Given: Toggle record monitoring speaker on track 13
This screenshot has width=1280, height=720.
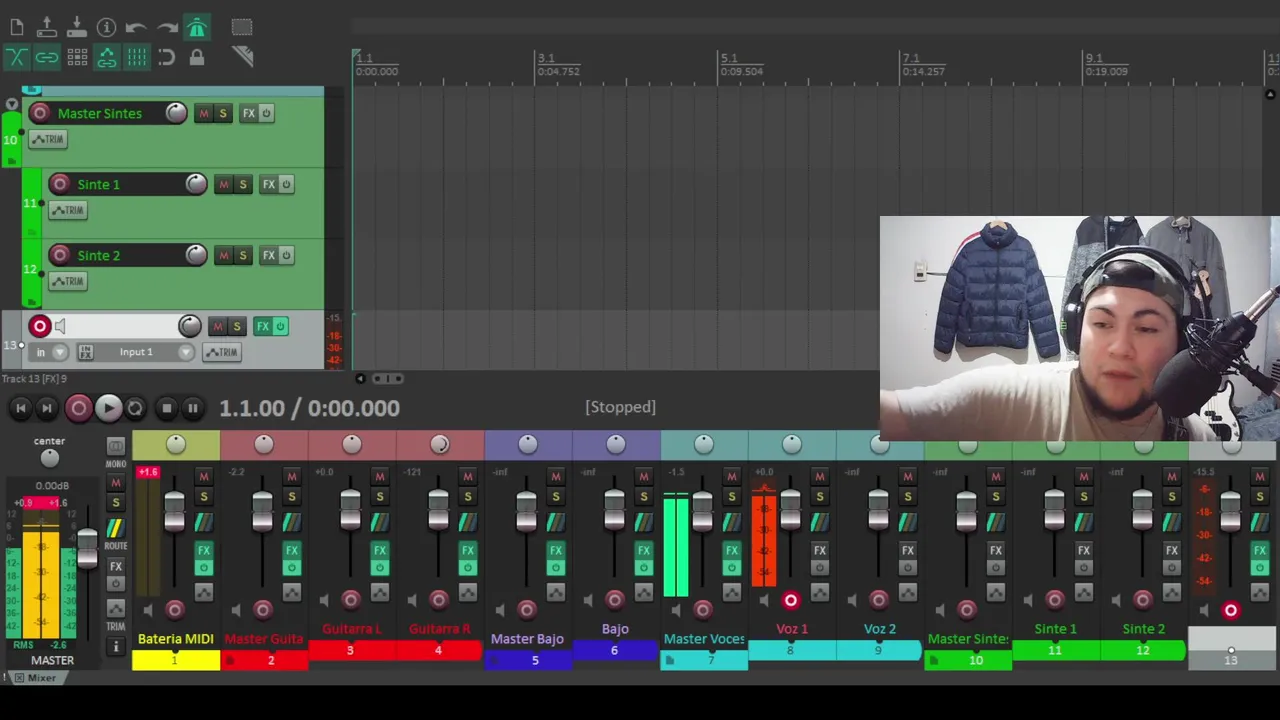Looking at the screenshot, I should (60, 326).
